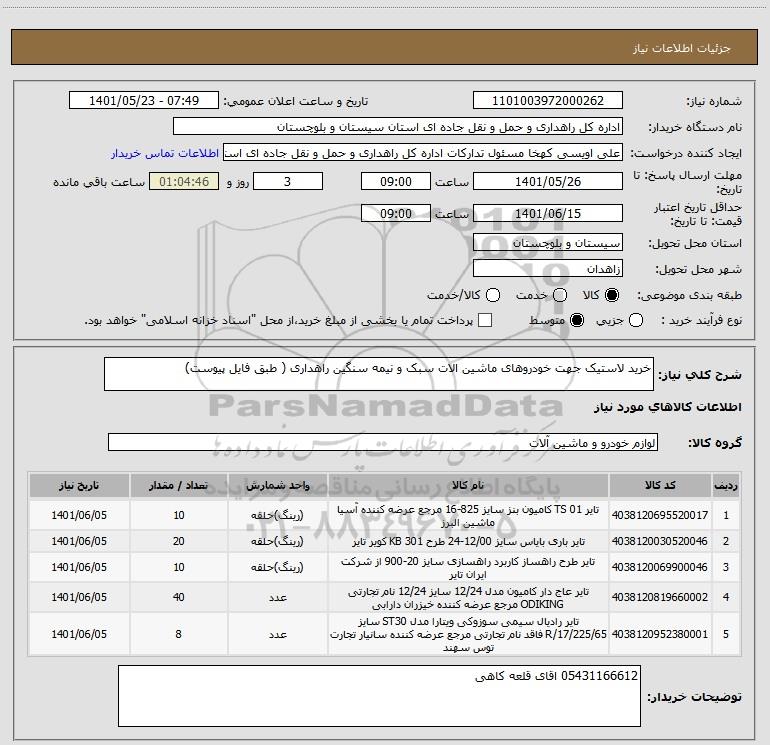Click the buyer notes box with 05431166612
Viewport: 770px width, 745px height.
click(x=379, y=696)
